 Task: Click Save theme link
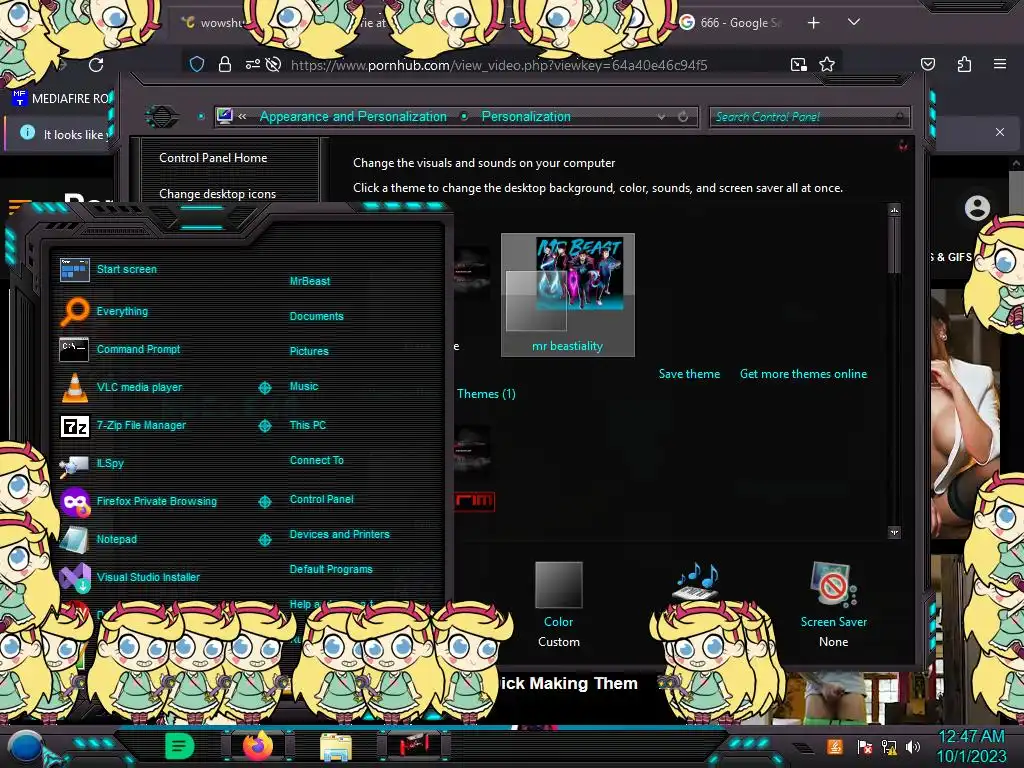(689, 374)
